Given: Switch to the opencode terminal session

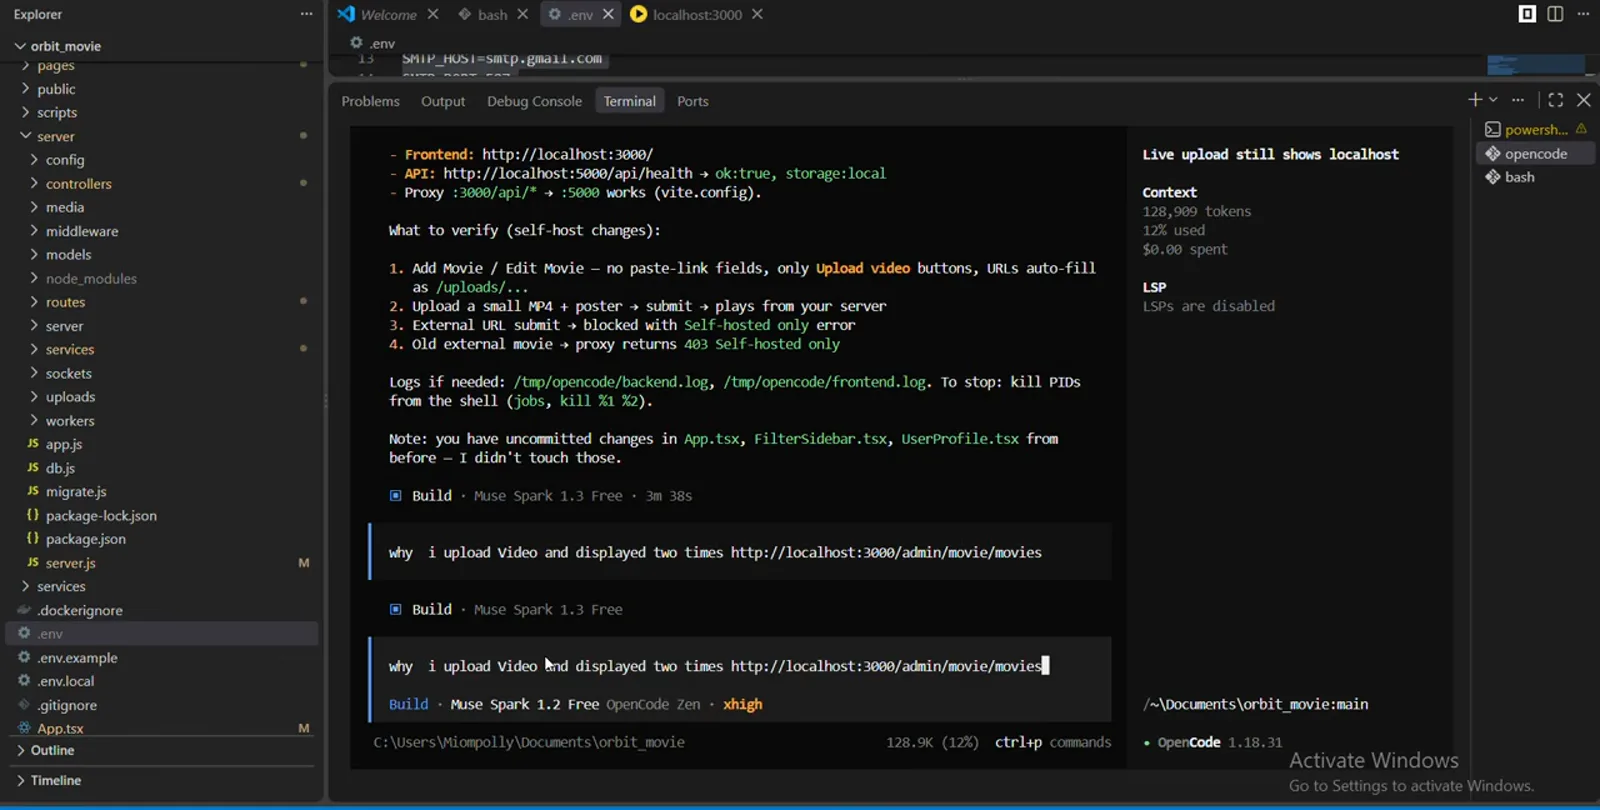Looking at the screenshot, I should pyautogui.click(x=1535, y=154).
